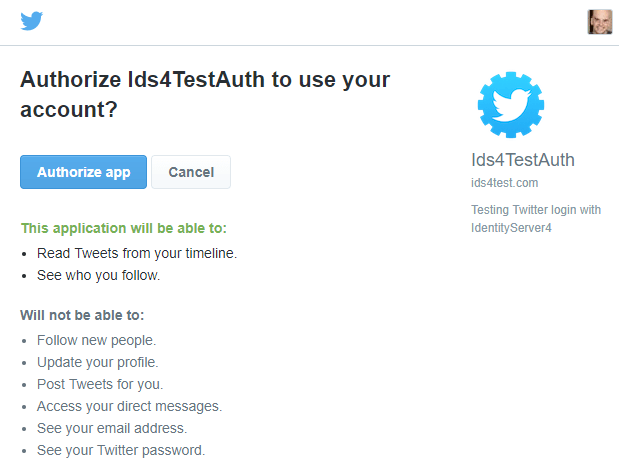619x463 pixels.
Task: Open the user profile avatar menu
Action: pos(600,22)
